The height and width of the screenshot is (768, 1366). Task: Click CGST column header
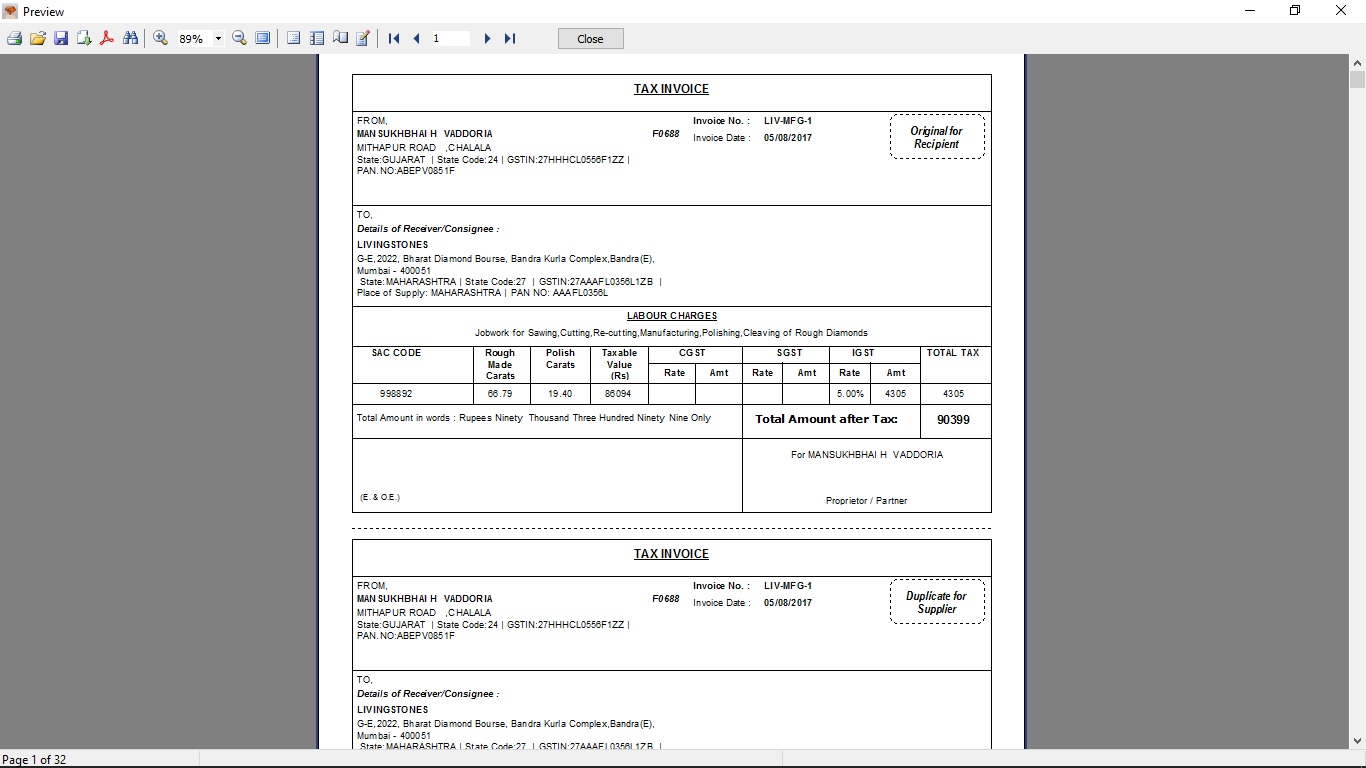tap(692, 353)
